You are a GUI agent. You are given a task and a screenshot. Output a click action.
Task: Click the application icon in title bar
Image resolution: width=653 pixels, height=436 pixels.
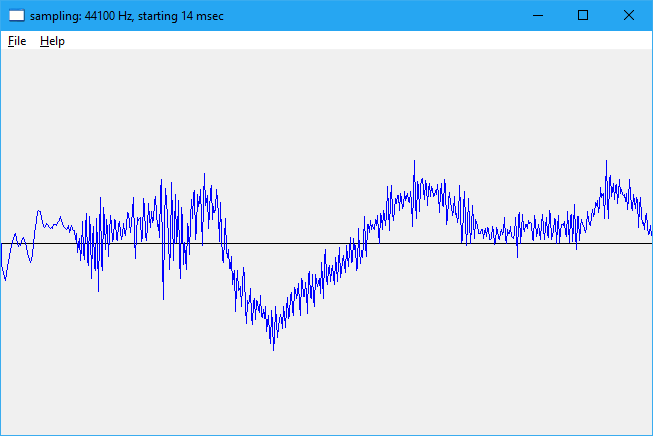16,16
